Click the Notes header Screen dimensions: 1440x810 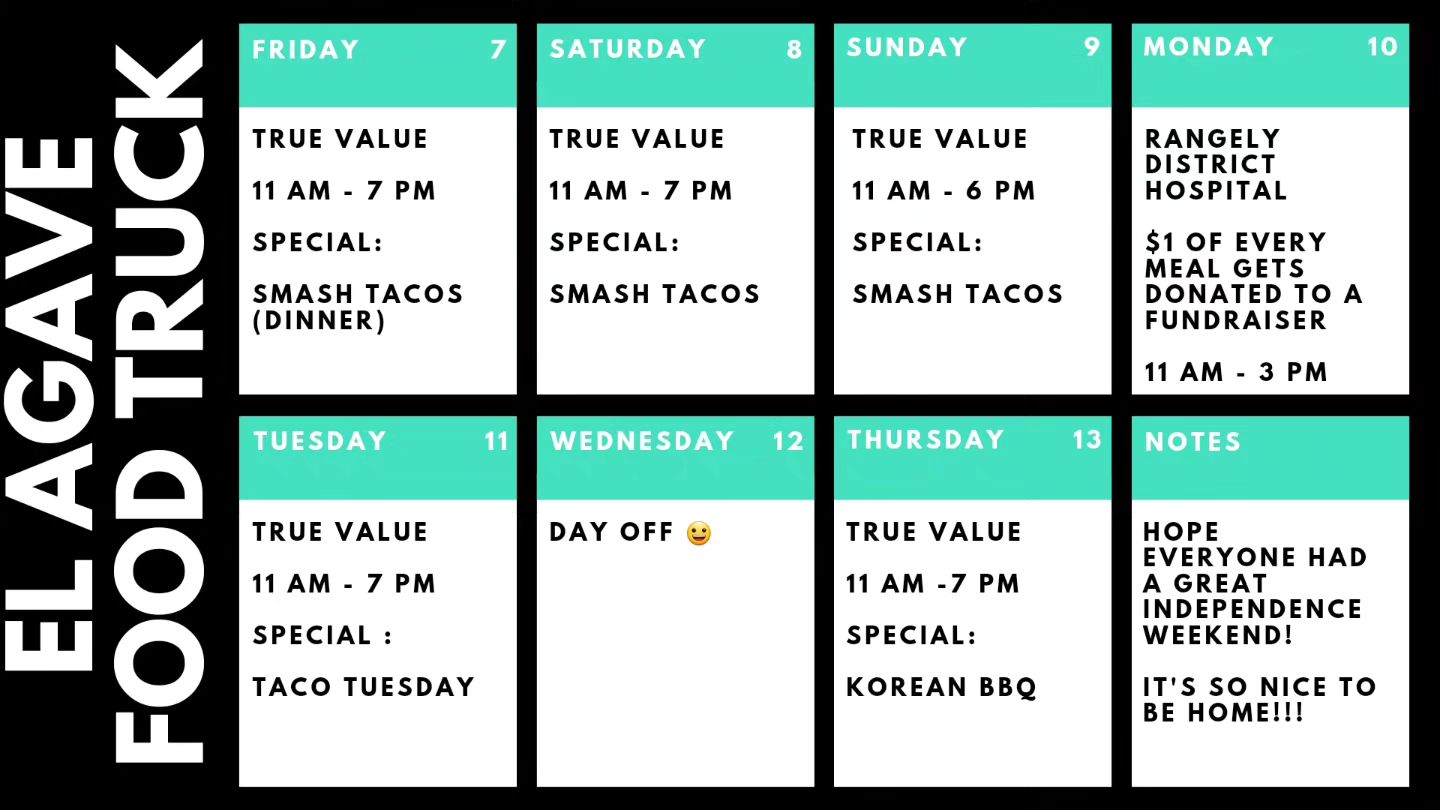click(x=1270, y=458)
